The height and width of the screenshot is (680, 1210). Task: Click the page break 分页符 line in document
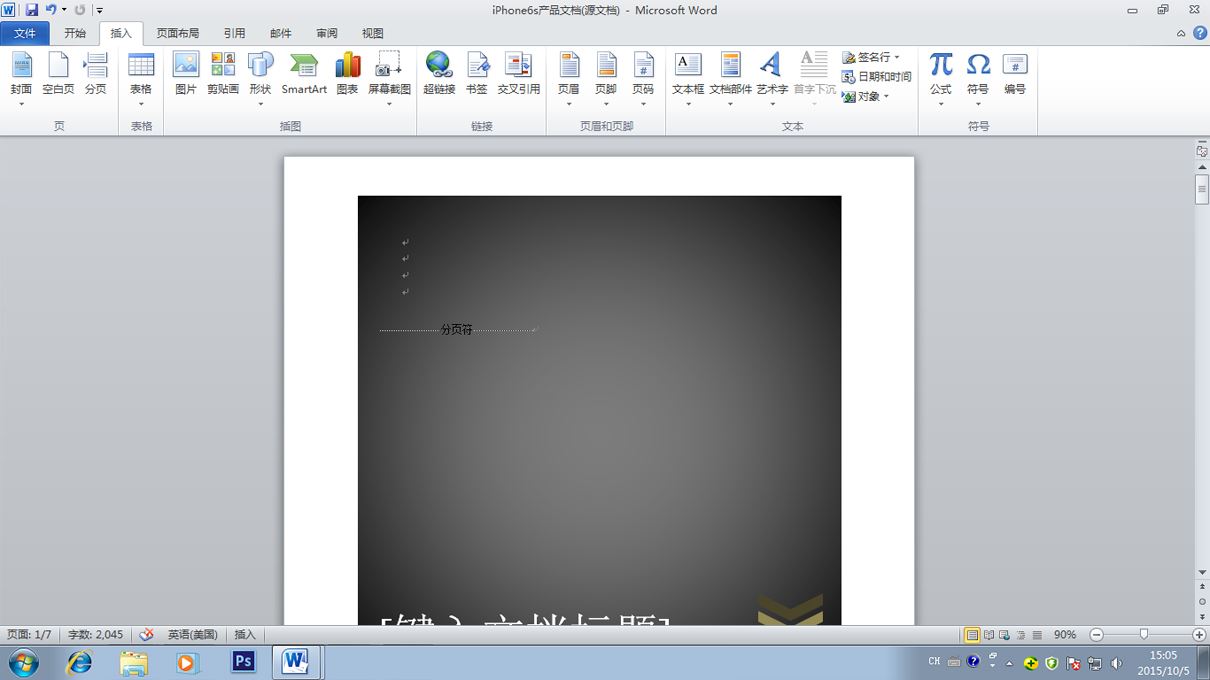click(457, 329)
